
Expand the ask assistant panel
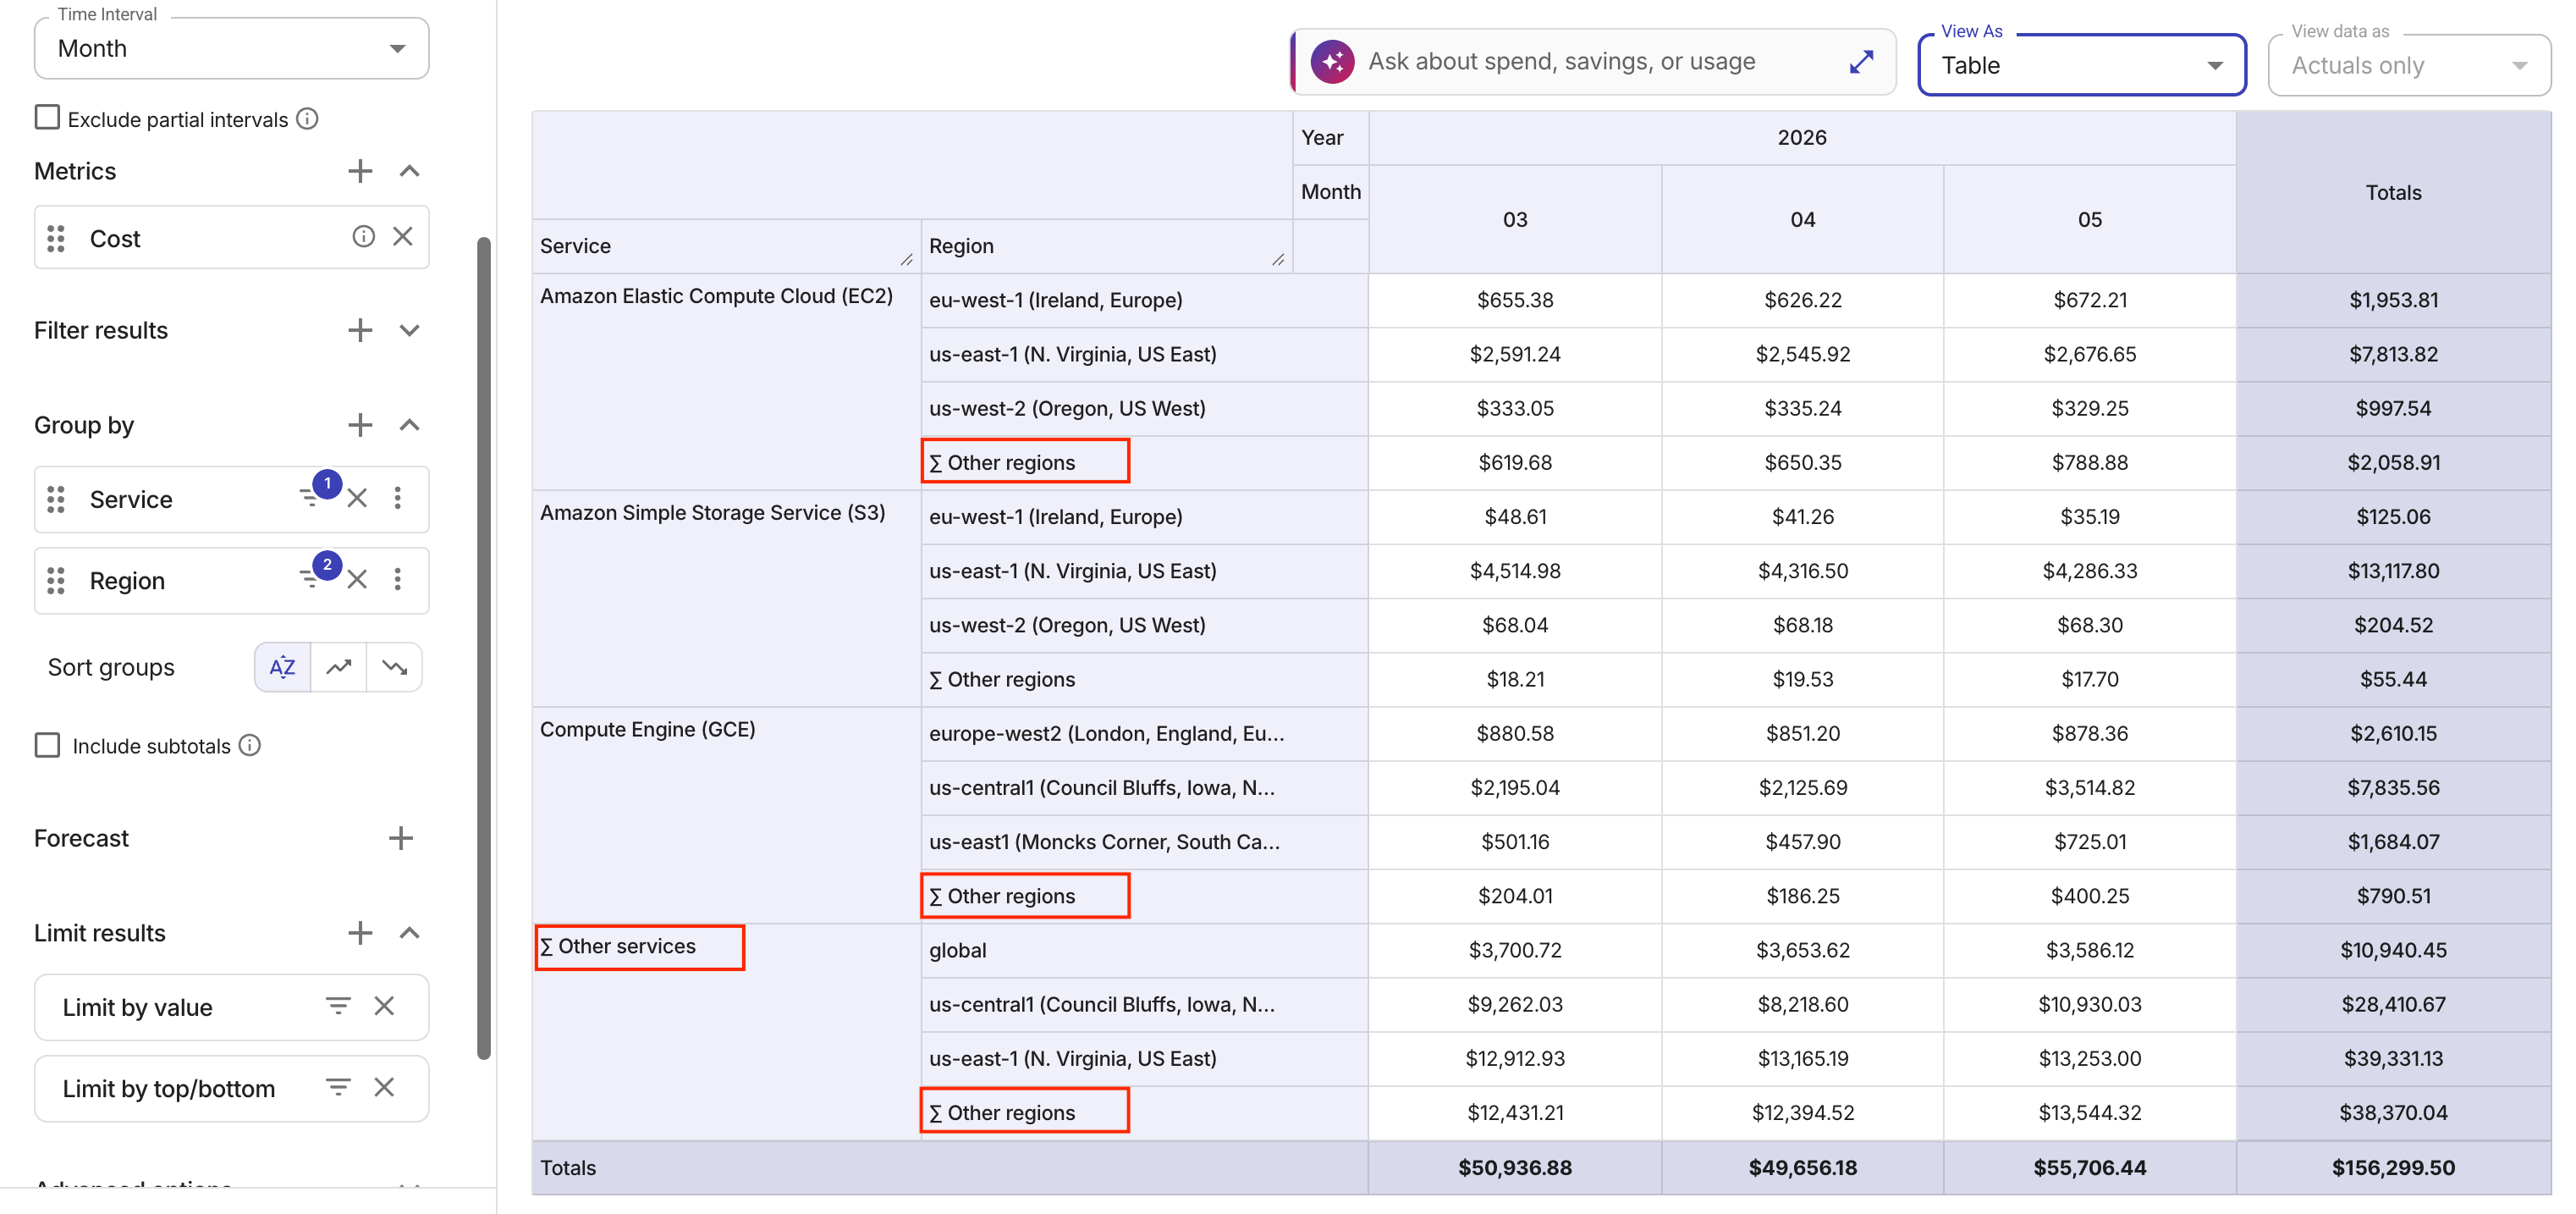point(1861,62)
